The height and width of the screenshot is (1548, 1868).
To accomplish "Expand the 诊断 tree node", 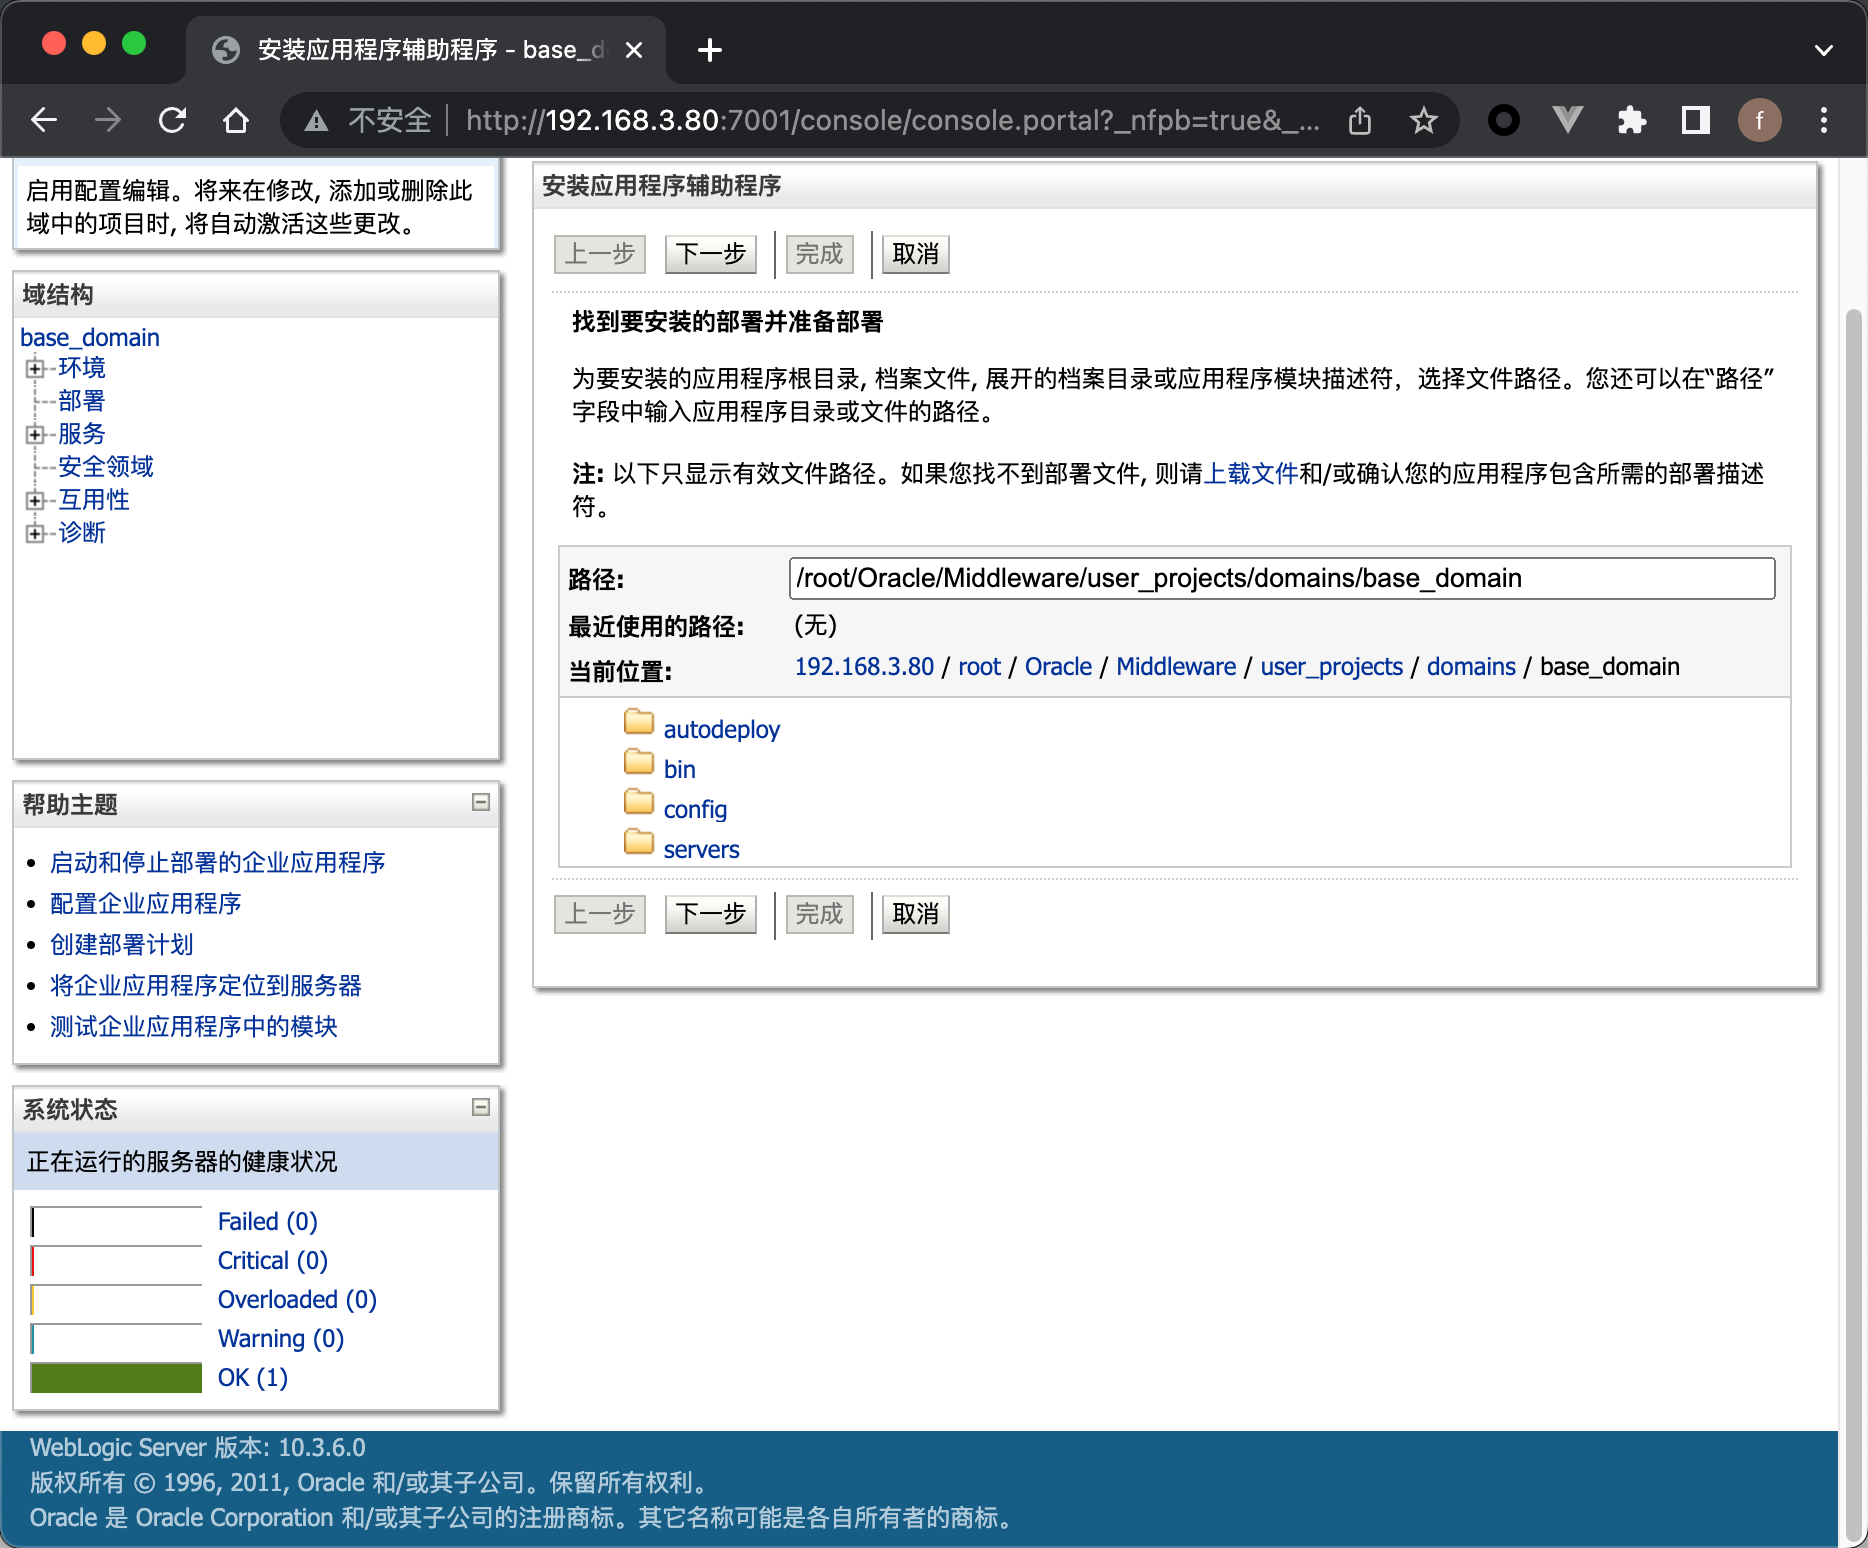I will pos(35,533).
